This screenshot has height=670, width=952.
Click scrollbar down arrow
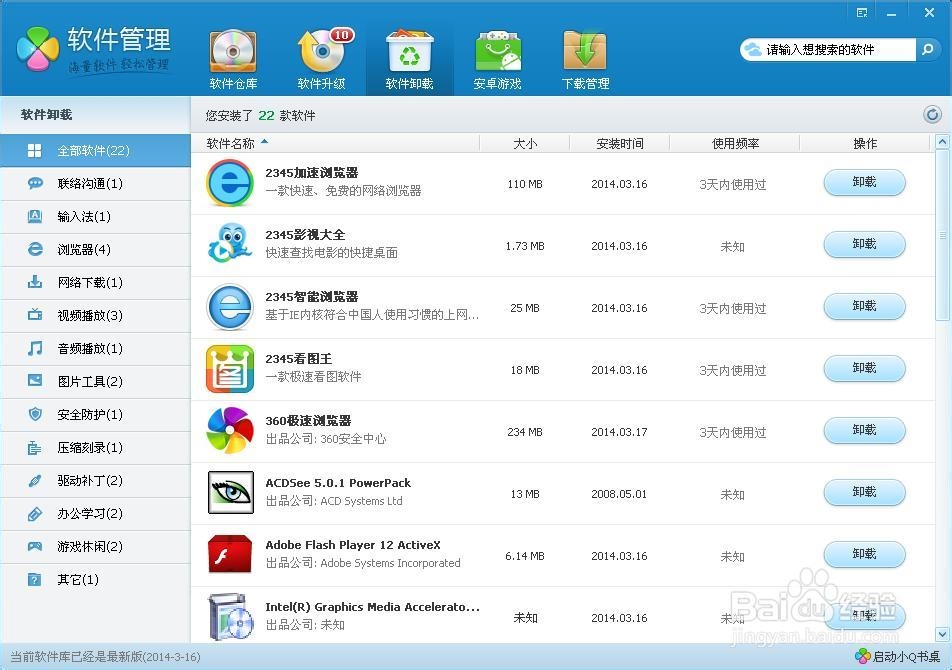(x=942, y=634)
